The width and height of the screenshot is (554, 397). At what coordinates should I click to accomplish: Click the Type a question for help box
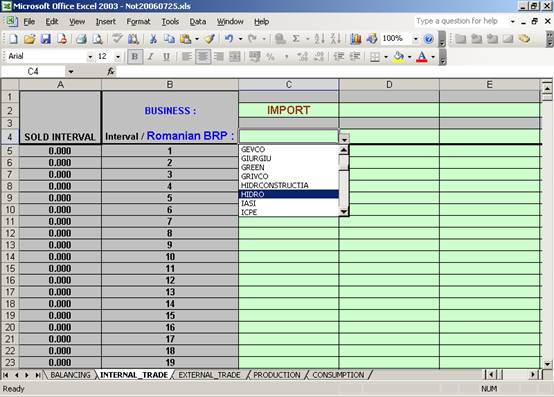(461, 21)
